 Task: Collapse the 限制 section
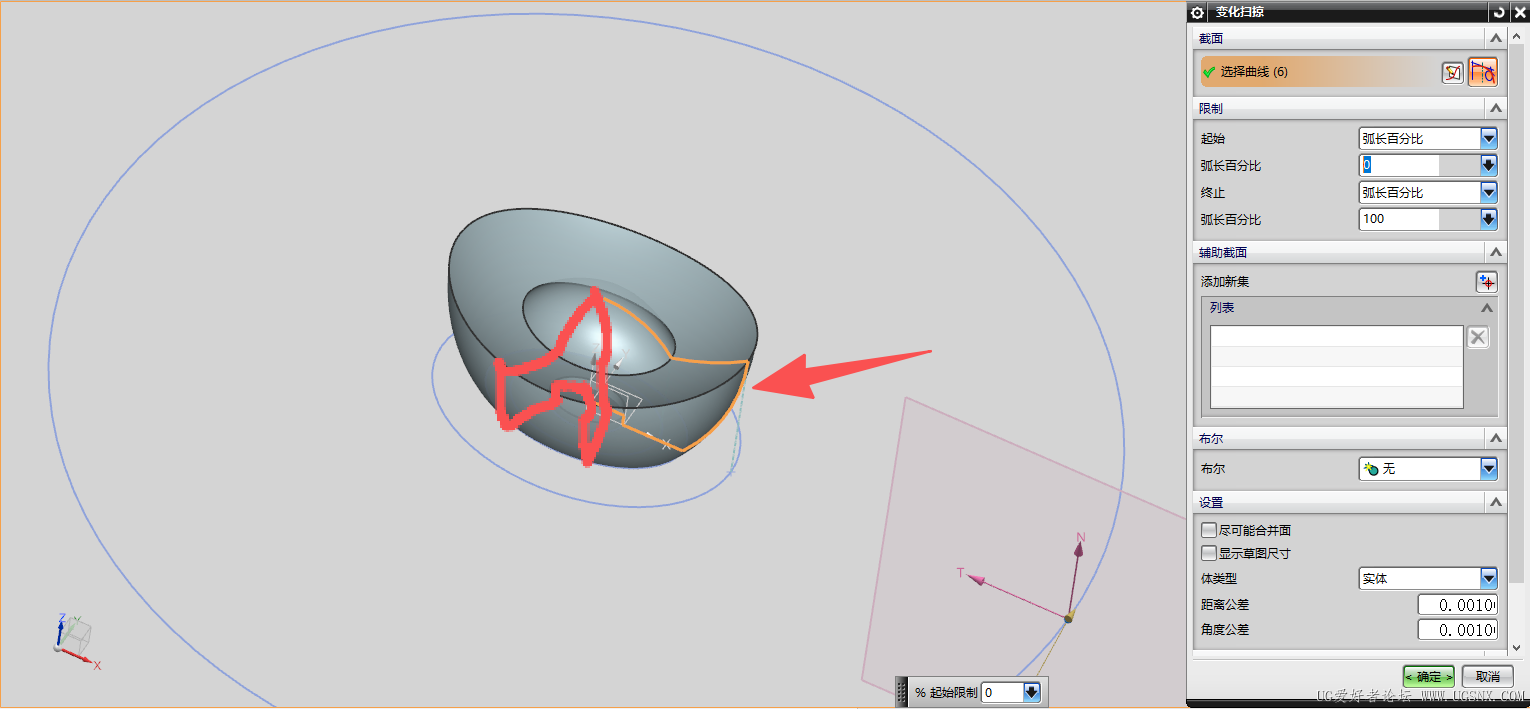pyautogui.click(x=1496, y=107)
